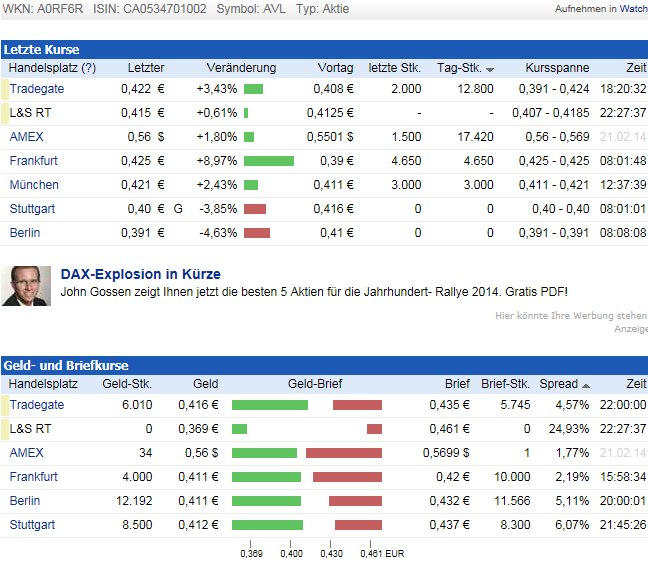Screen dimensions: 648x563
Task: Select München Vortag 0,411 €
Action: click(333, 185)
